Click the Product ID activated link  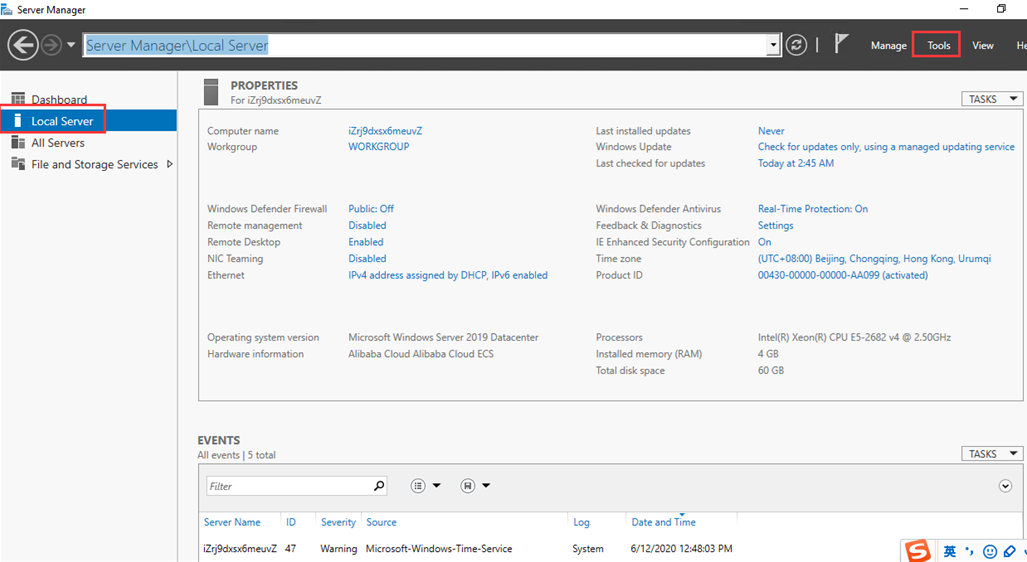pyautogui.click(x=843, y=275)
